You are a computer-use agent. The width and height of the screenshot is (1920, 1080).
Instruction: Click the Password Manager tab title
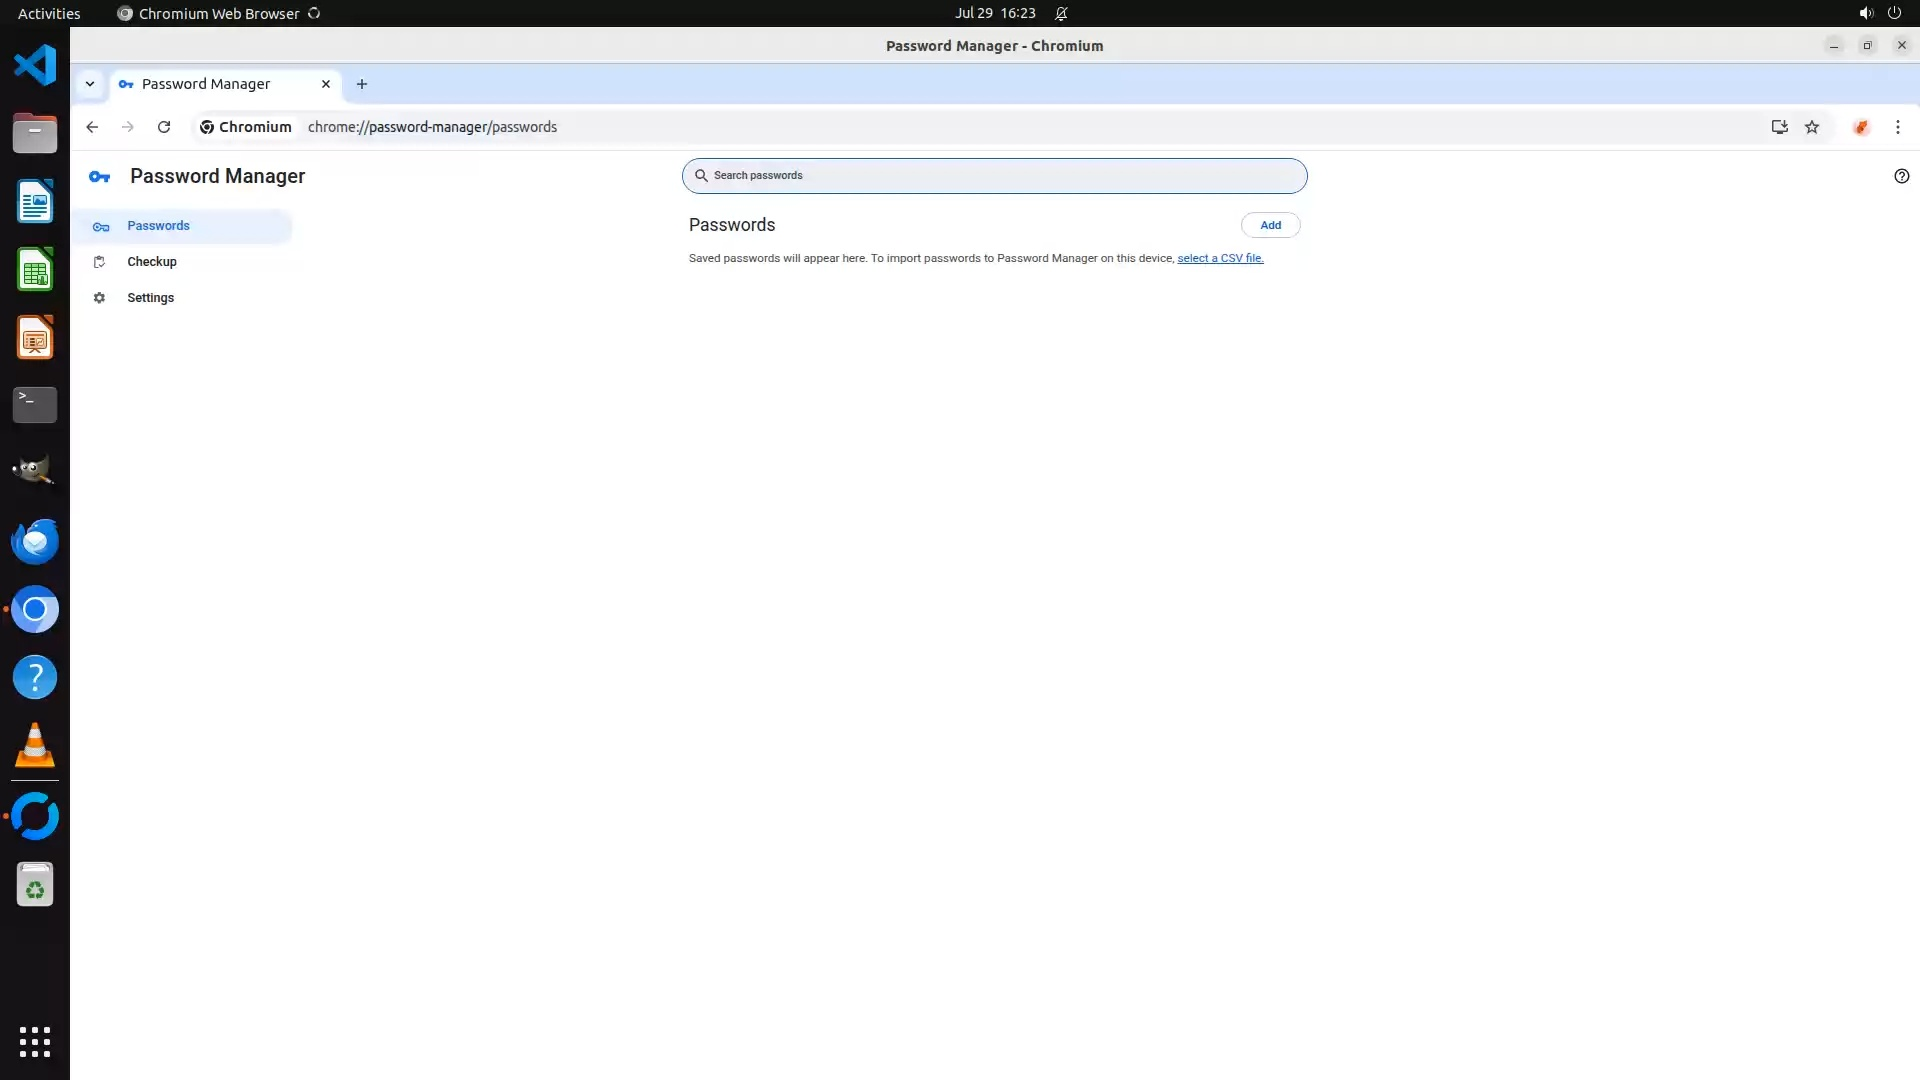[x=206, y=84]
